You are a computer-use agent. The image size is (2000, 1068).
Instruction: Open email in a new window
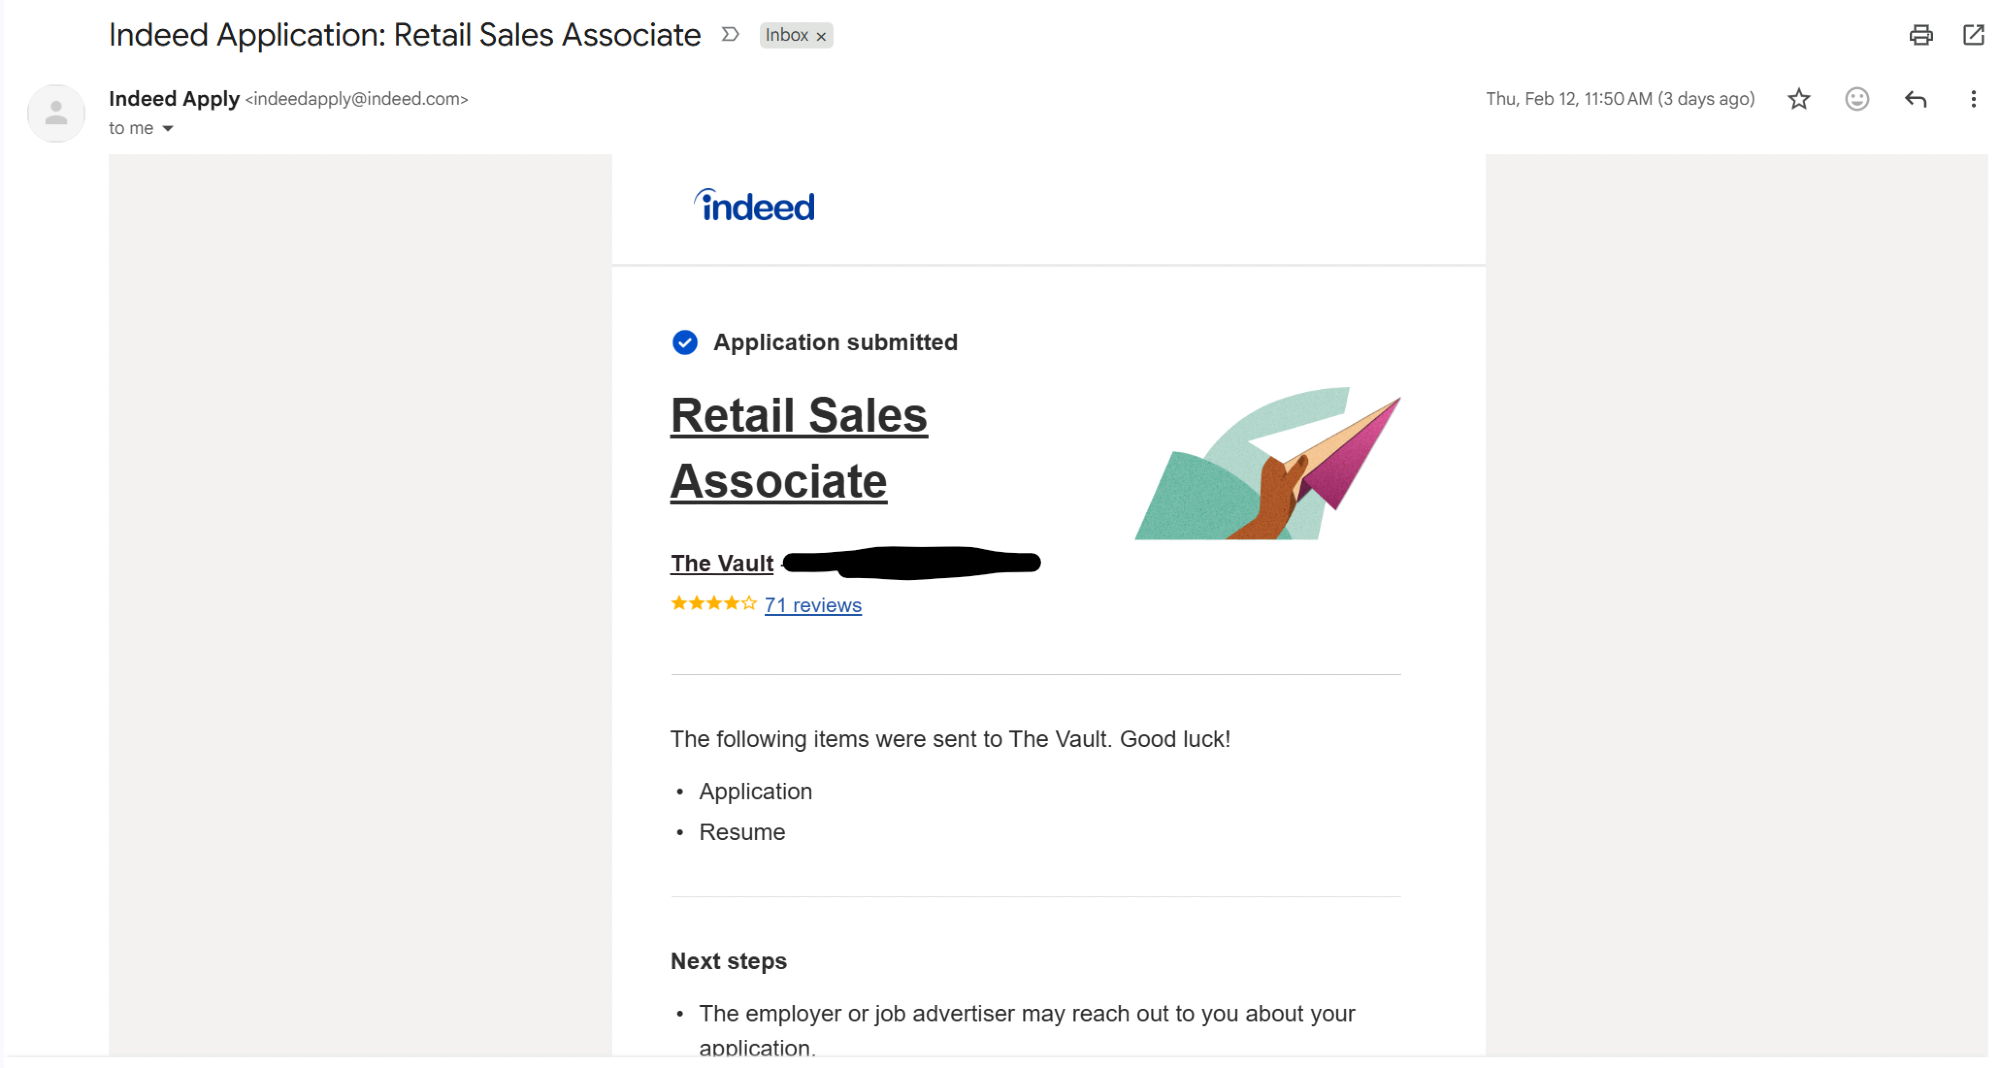[x=1973, y=35]
